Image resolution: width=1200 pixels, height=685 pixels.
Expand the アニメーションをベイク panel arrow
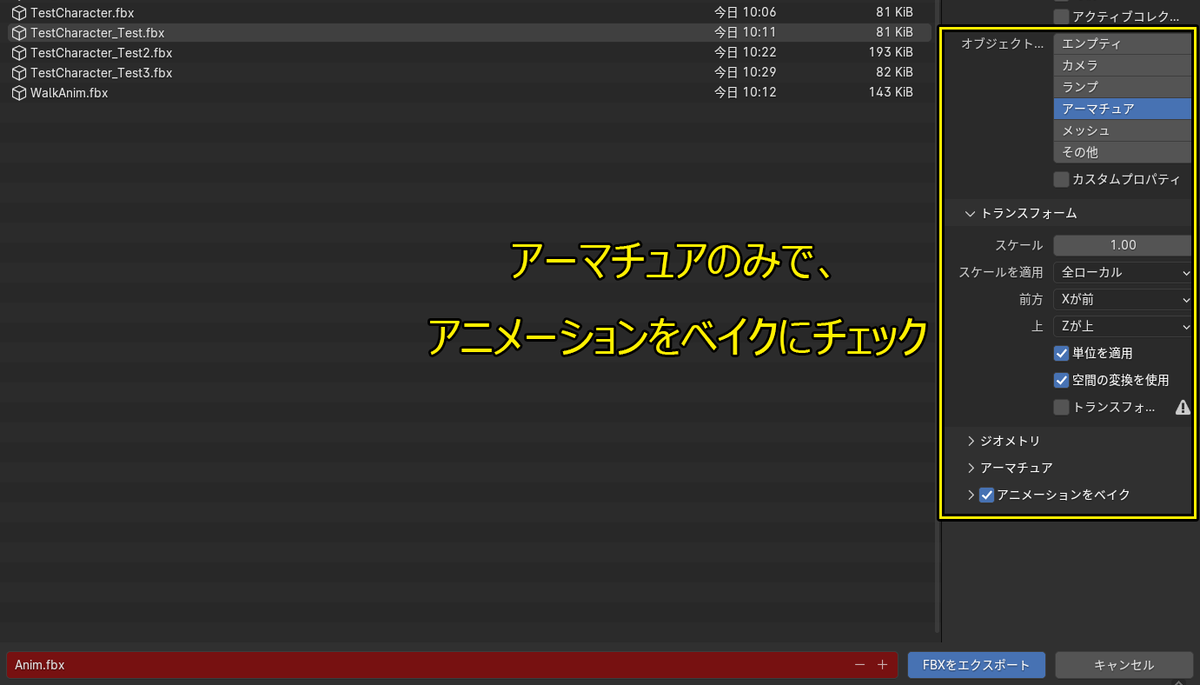970,495
